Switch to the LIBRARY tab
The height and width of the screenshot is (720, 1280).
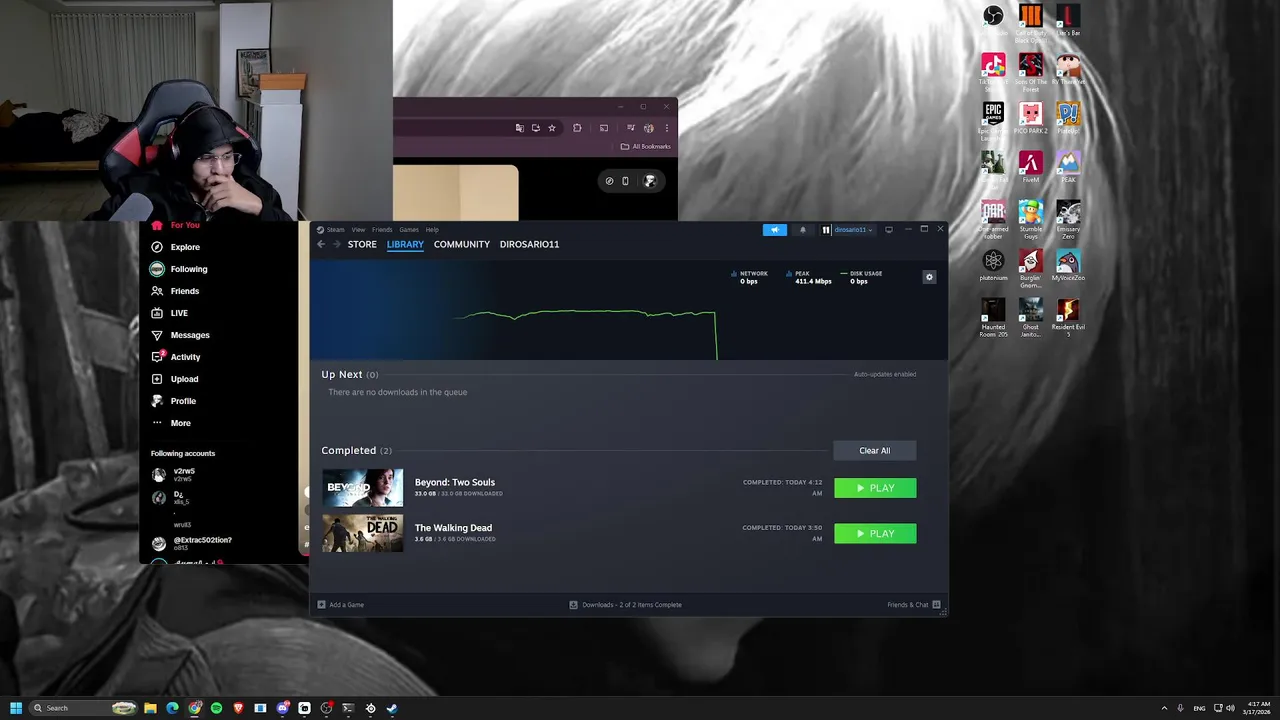[x=405, y=244]
